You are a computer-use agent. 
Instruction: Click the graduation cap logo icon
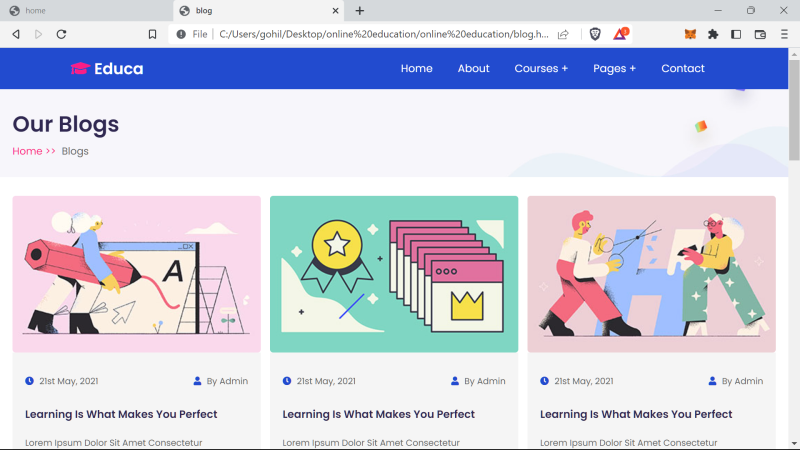[80, 68]
